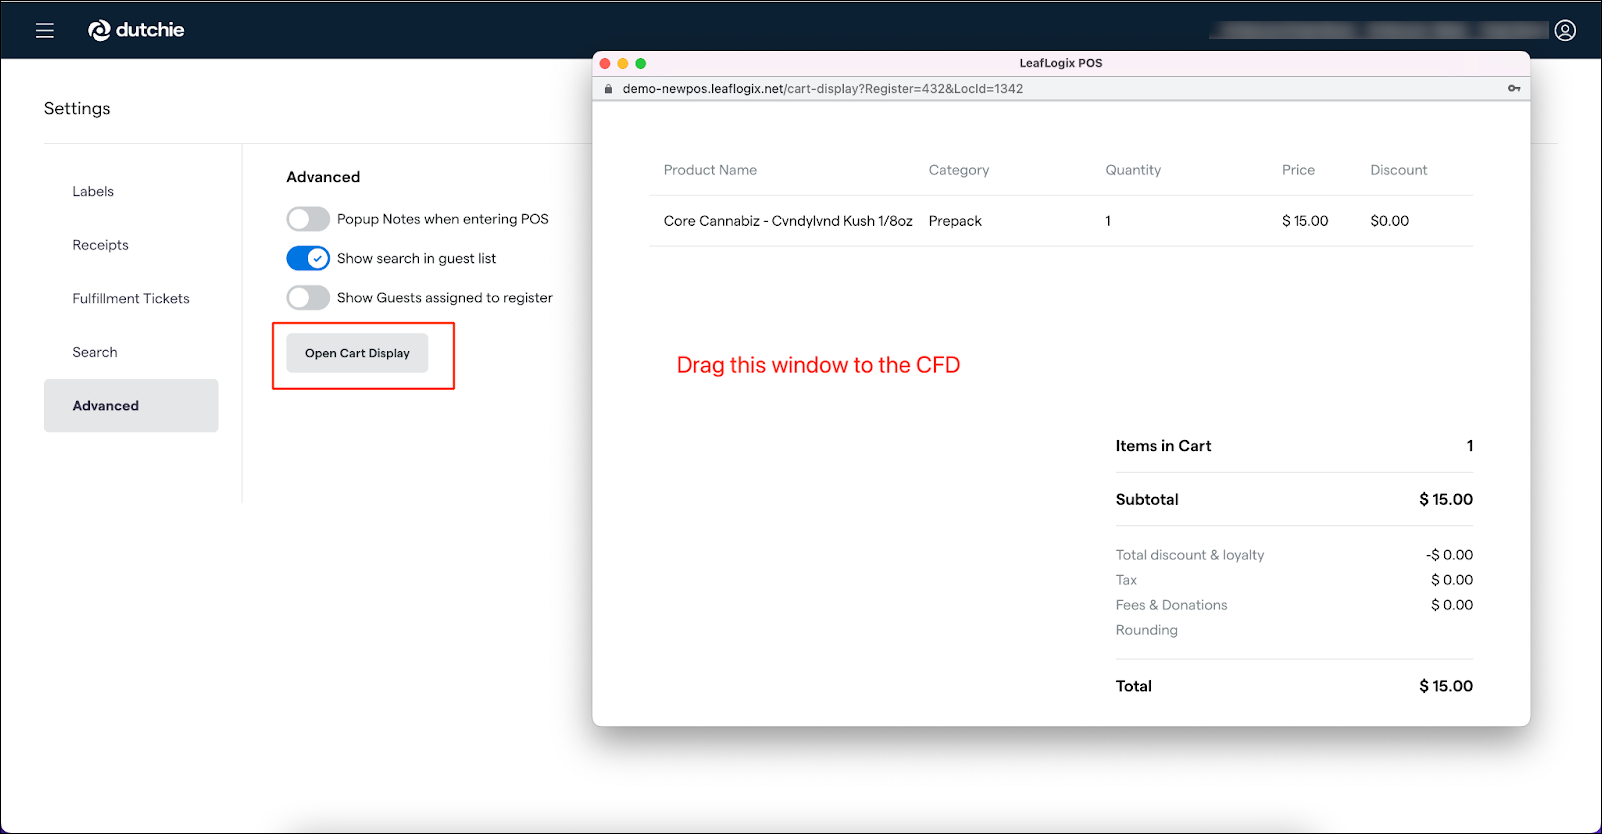Click the Tax line label

[x=1126, y=580]
